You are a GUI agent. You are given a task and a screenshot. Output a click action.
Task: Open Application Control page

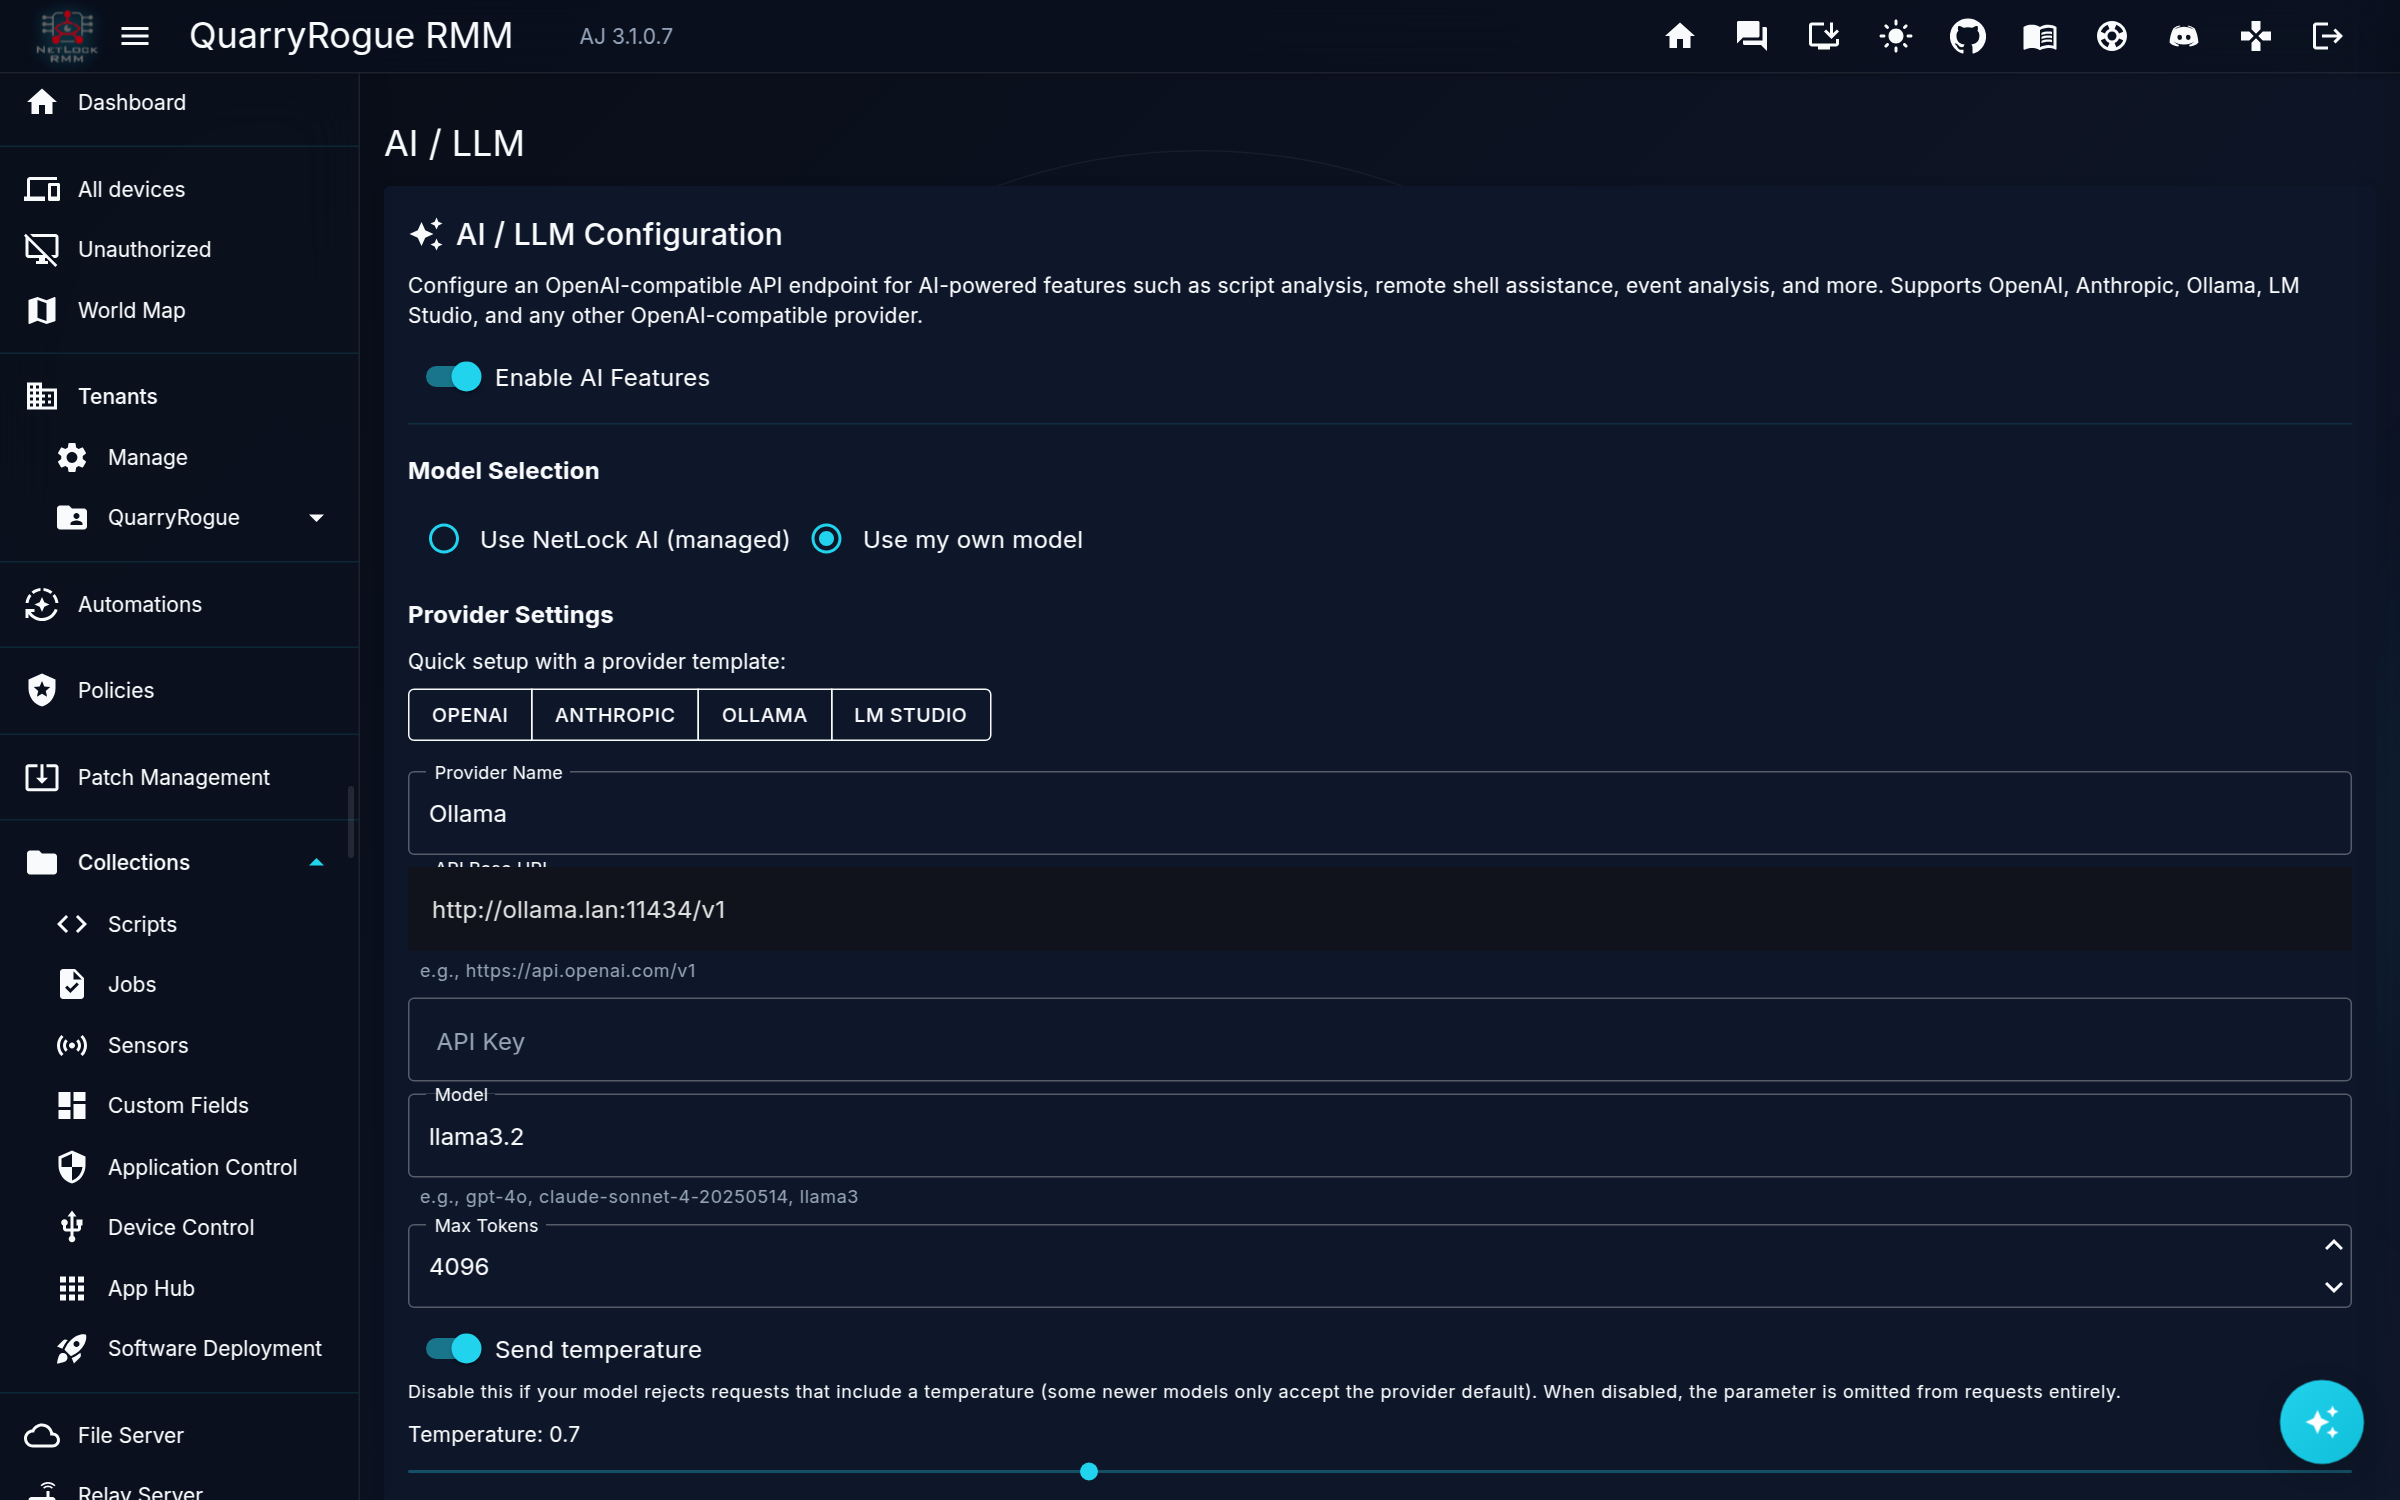[x=179, y=1167]
